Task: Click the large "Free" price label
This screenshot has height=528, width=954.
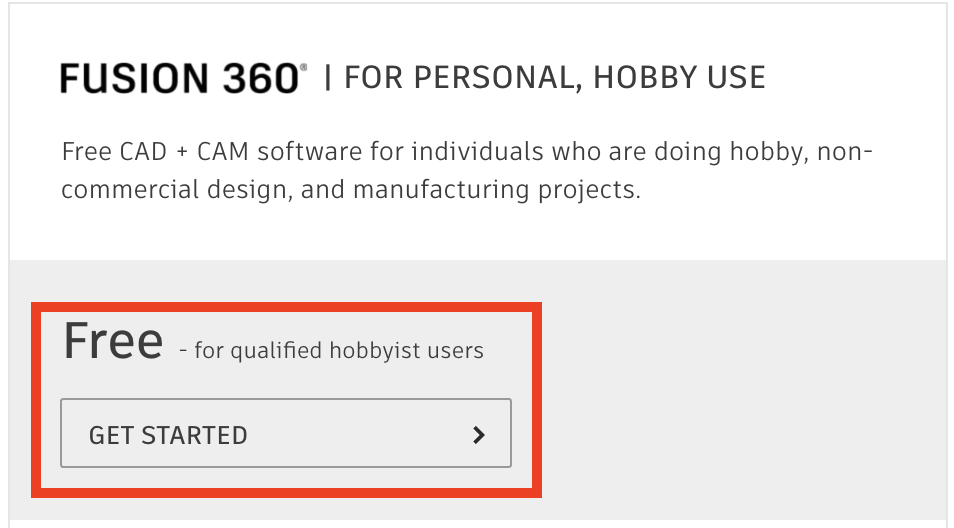Action: point(113,341)
